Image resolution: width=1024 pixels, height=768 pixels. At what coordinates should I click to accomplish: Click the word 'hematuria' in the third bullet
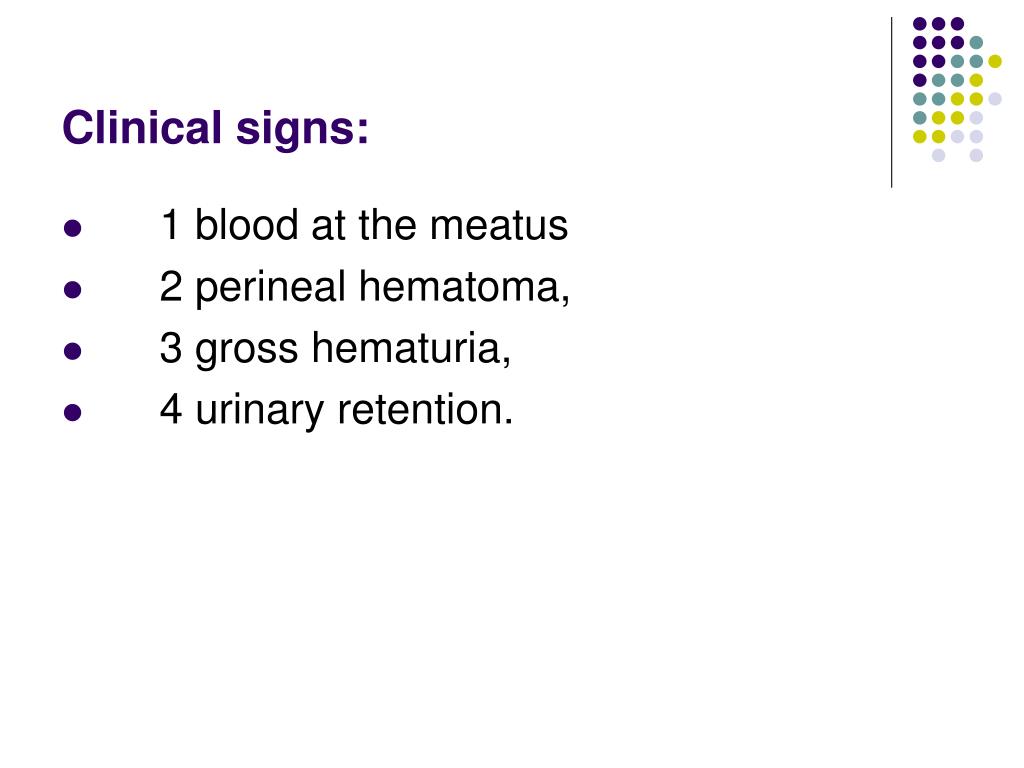[406, 348]
